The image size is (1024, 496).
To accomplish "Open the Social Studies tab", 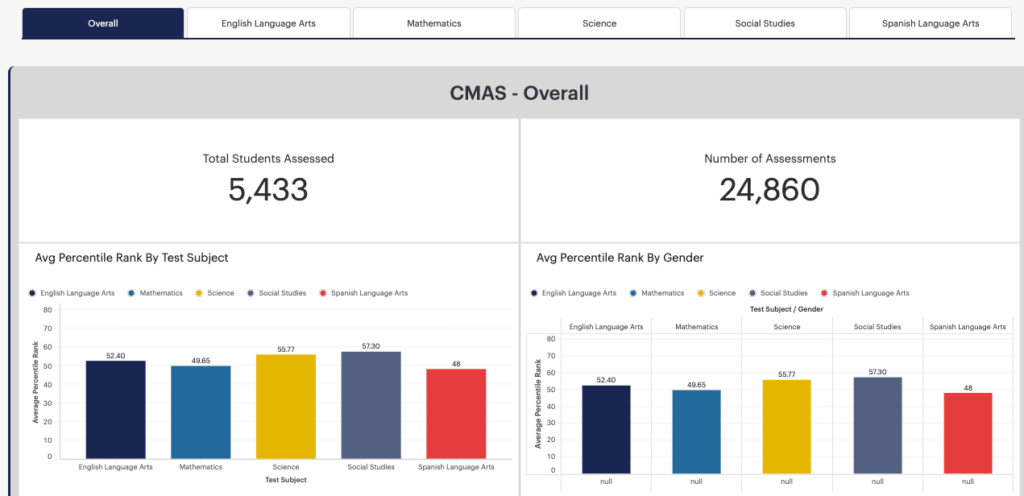I will point(765,23).
